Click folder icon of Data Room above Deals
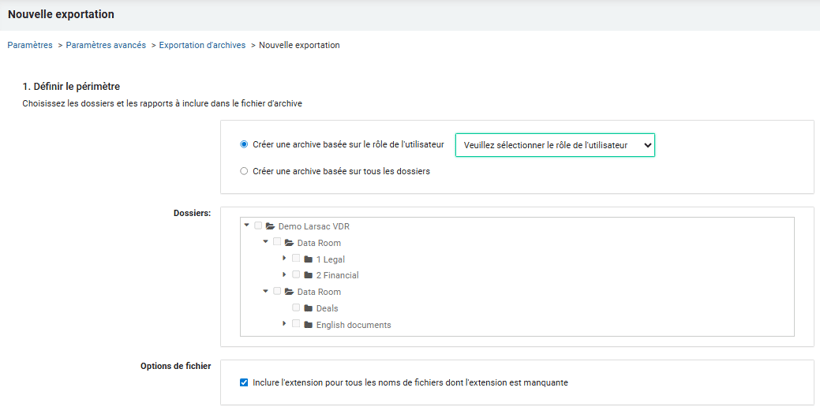Image resolution: width=820 pixels, height=410 pixels. (x=289, y=292)
